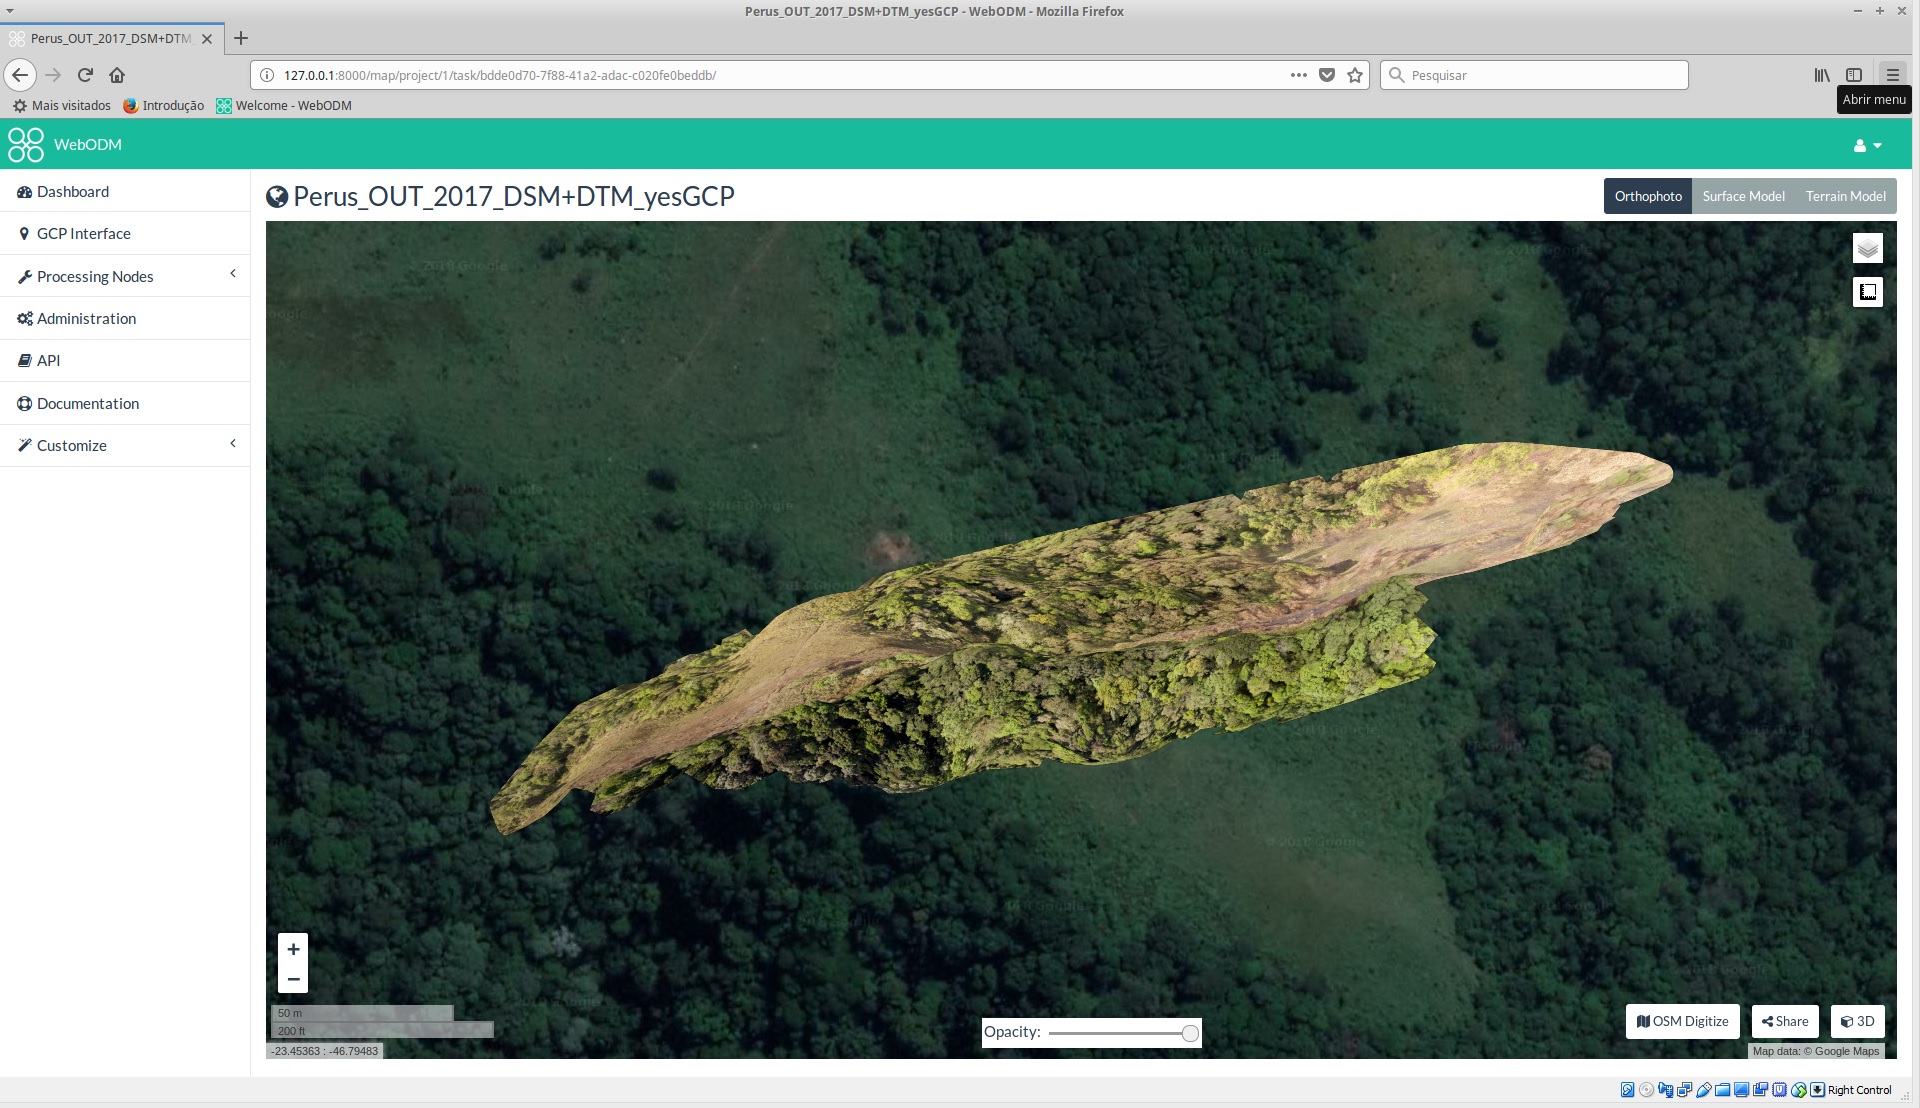
Task: Open the account dropdown caret
Action: 1878,145
